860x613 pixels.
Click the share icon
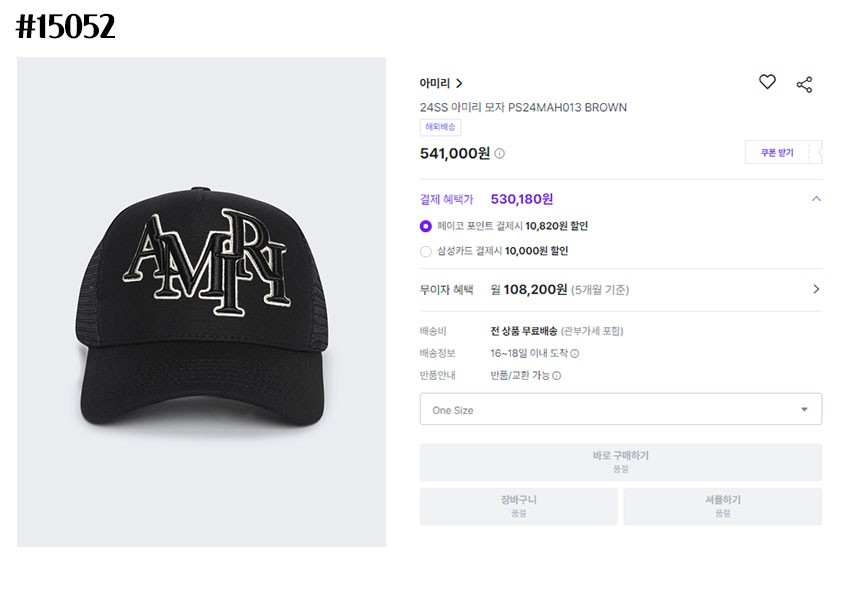(x=804, y=84)
